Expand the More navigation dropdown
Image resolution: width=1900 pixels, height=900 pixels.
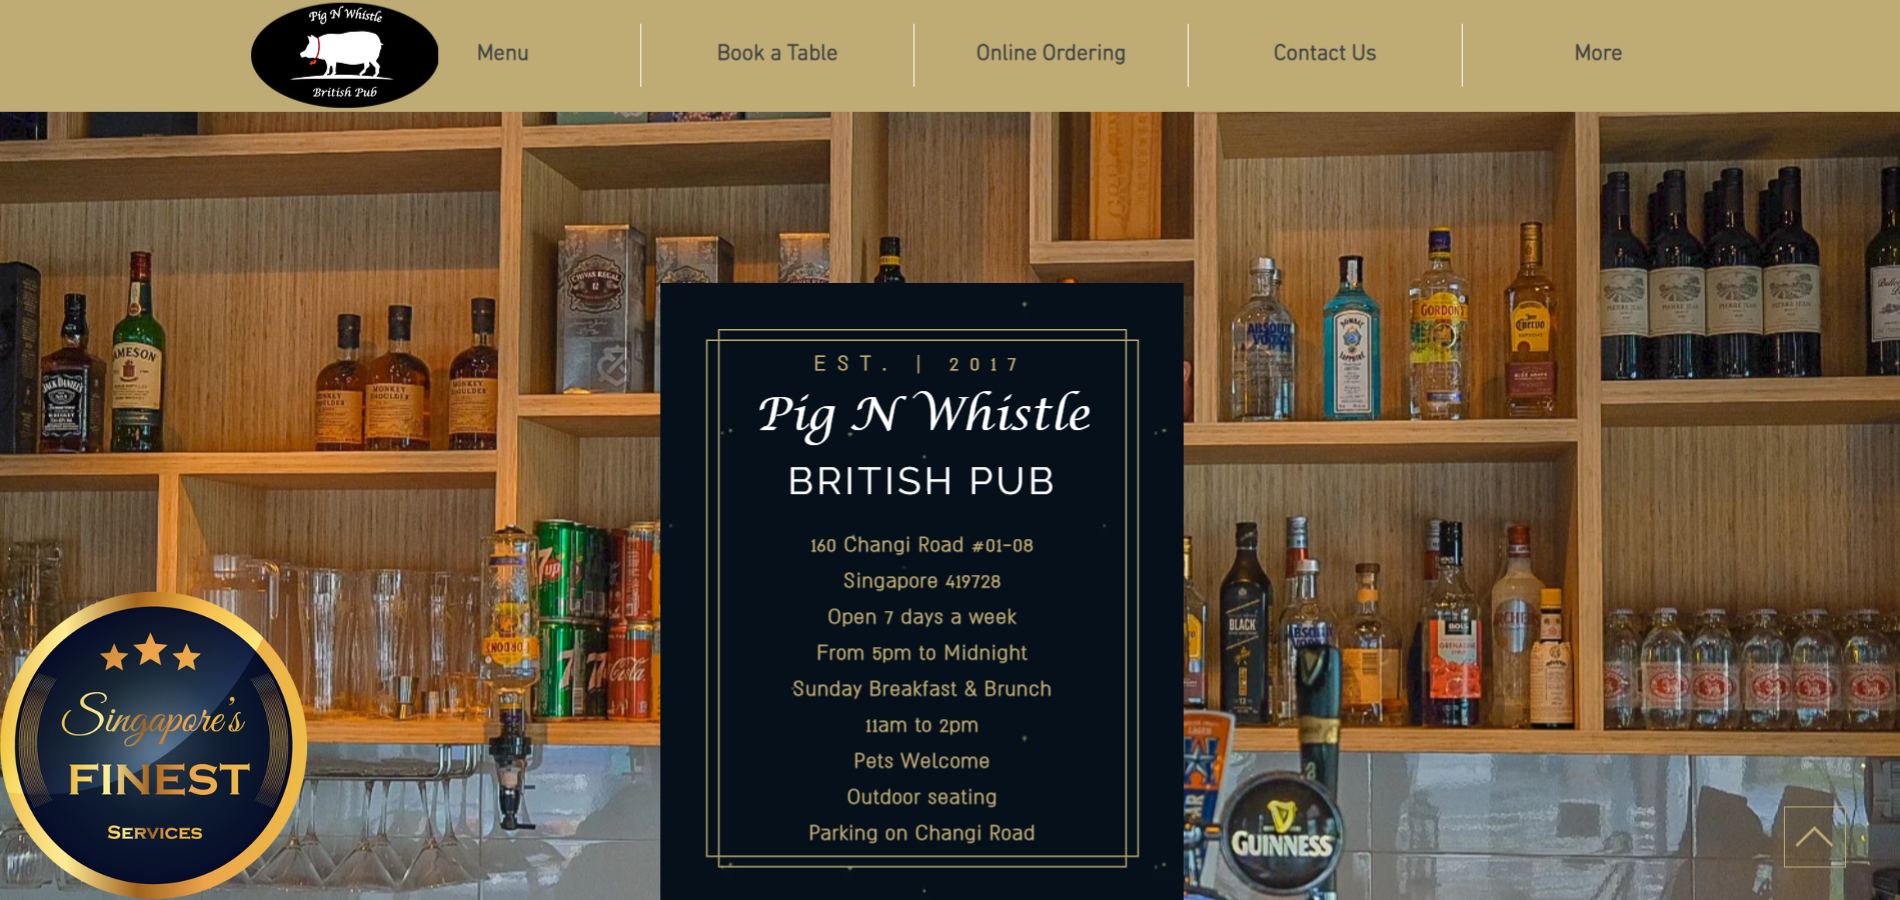tap(1598, 53)
